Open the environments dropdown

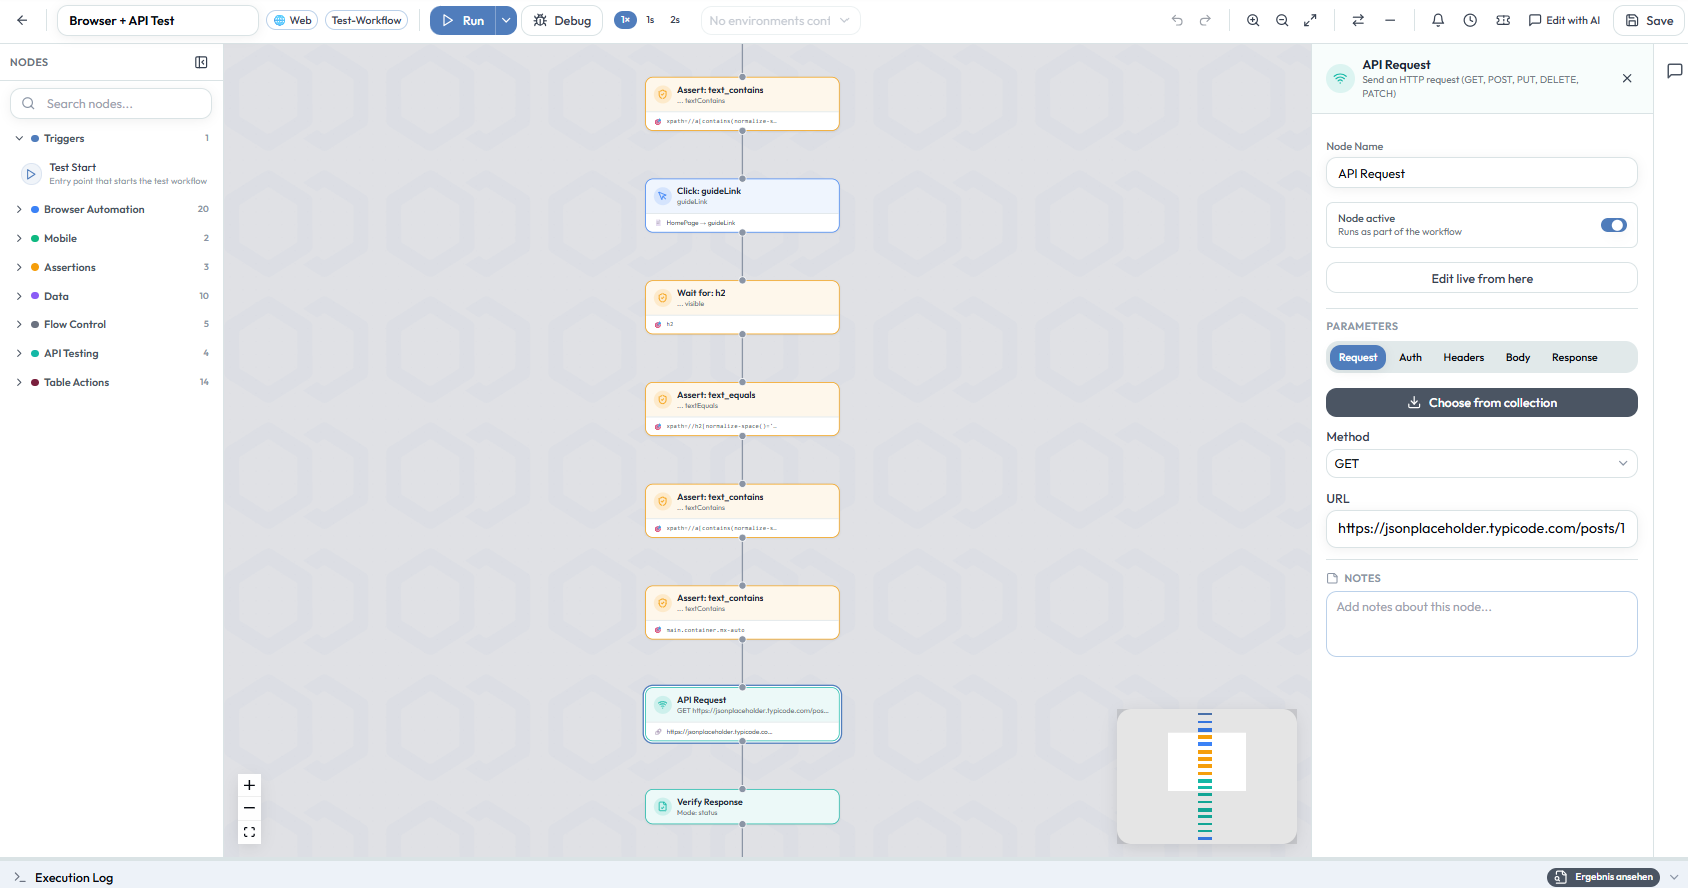coord(780,20)
